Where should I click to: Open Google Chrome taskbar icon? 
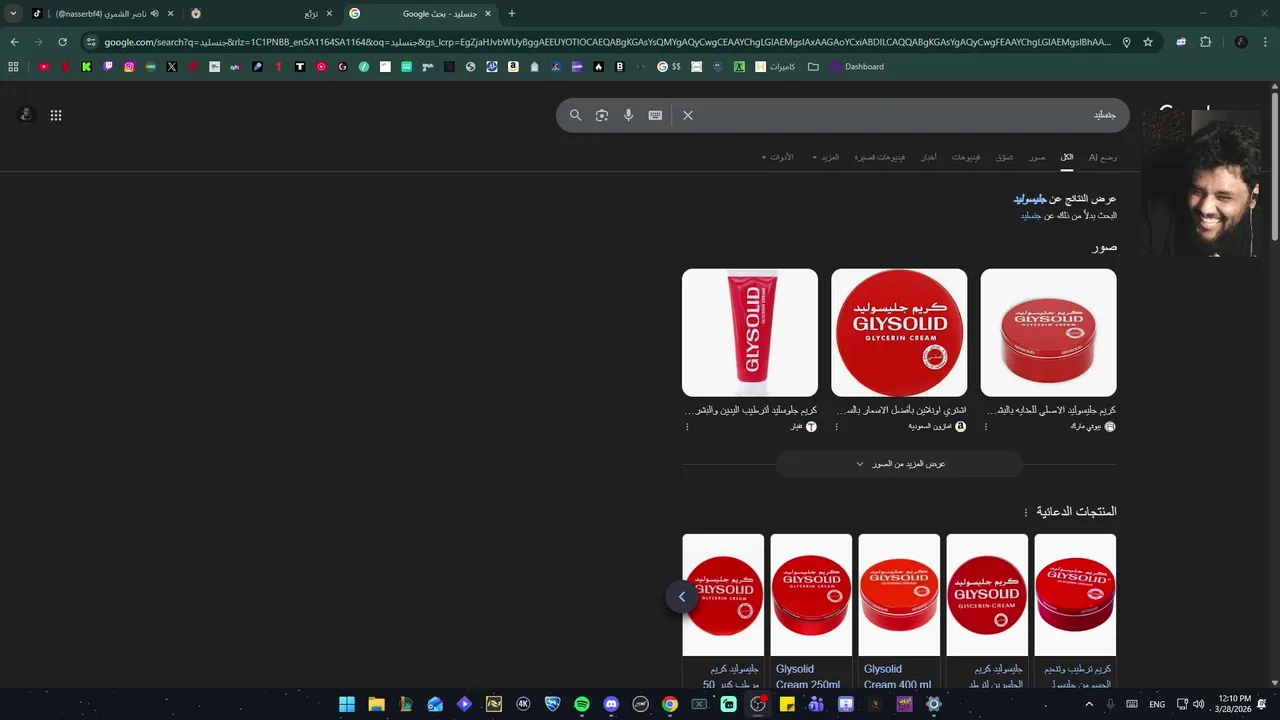pos(670,704)
